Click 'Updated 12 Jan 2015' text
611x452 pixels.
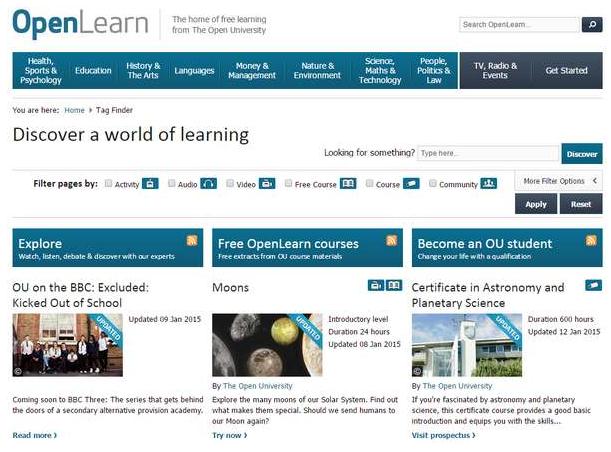click(564, 332)
